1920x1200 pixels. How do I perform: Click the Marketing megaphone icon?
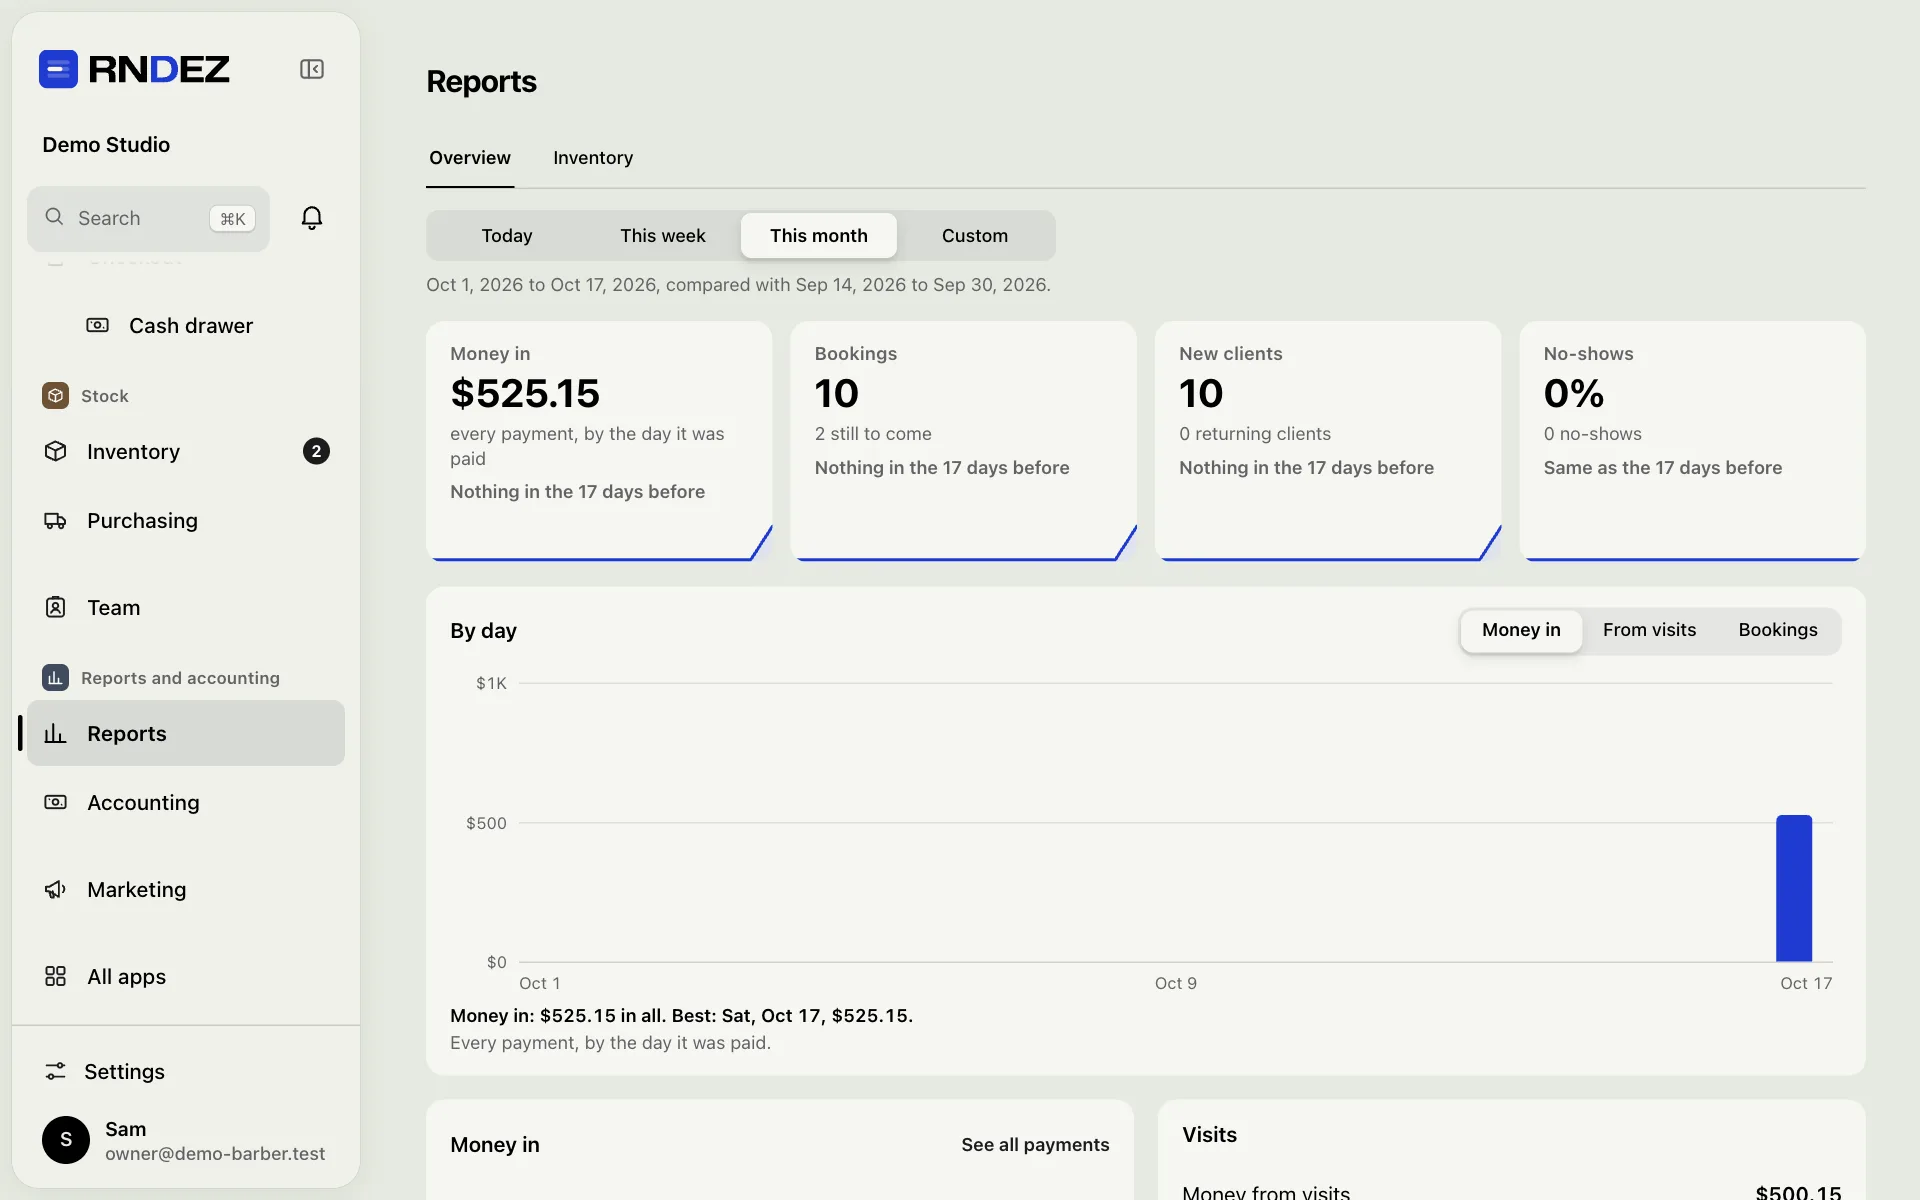click(x=56, y=889)
